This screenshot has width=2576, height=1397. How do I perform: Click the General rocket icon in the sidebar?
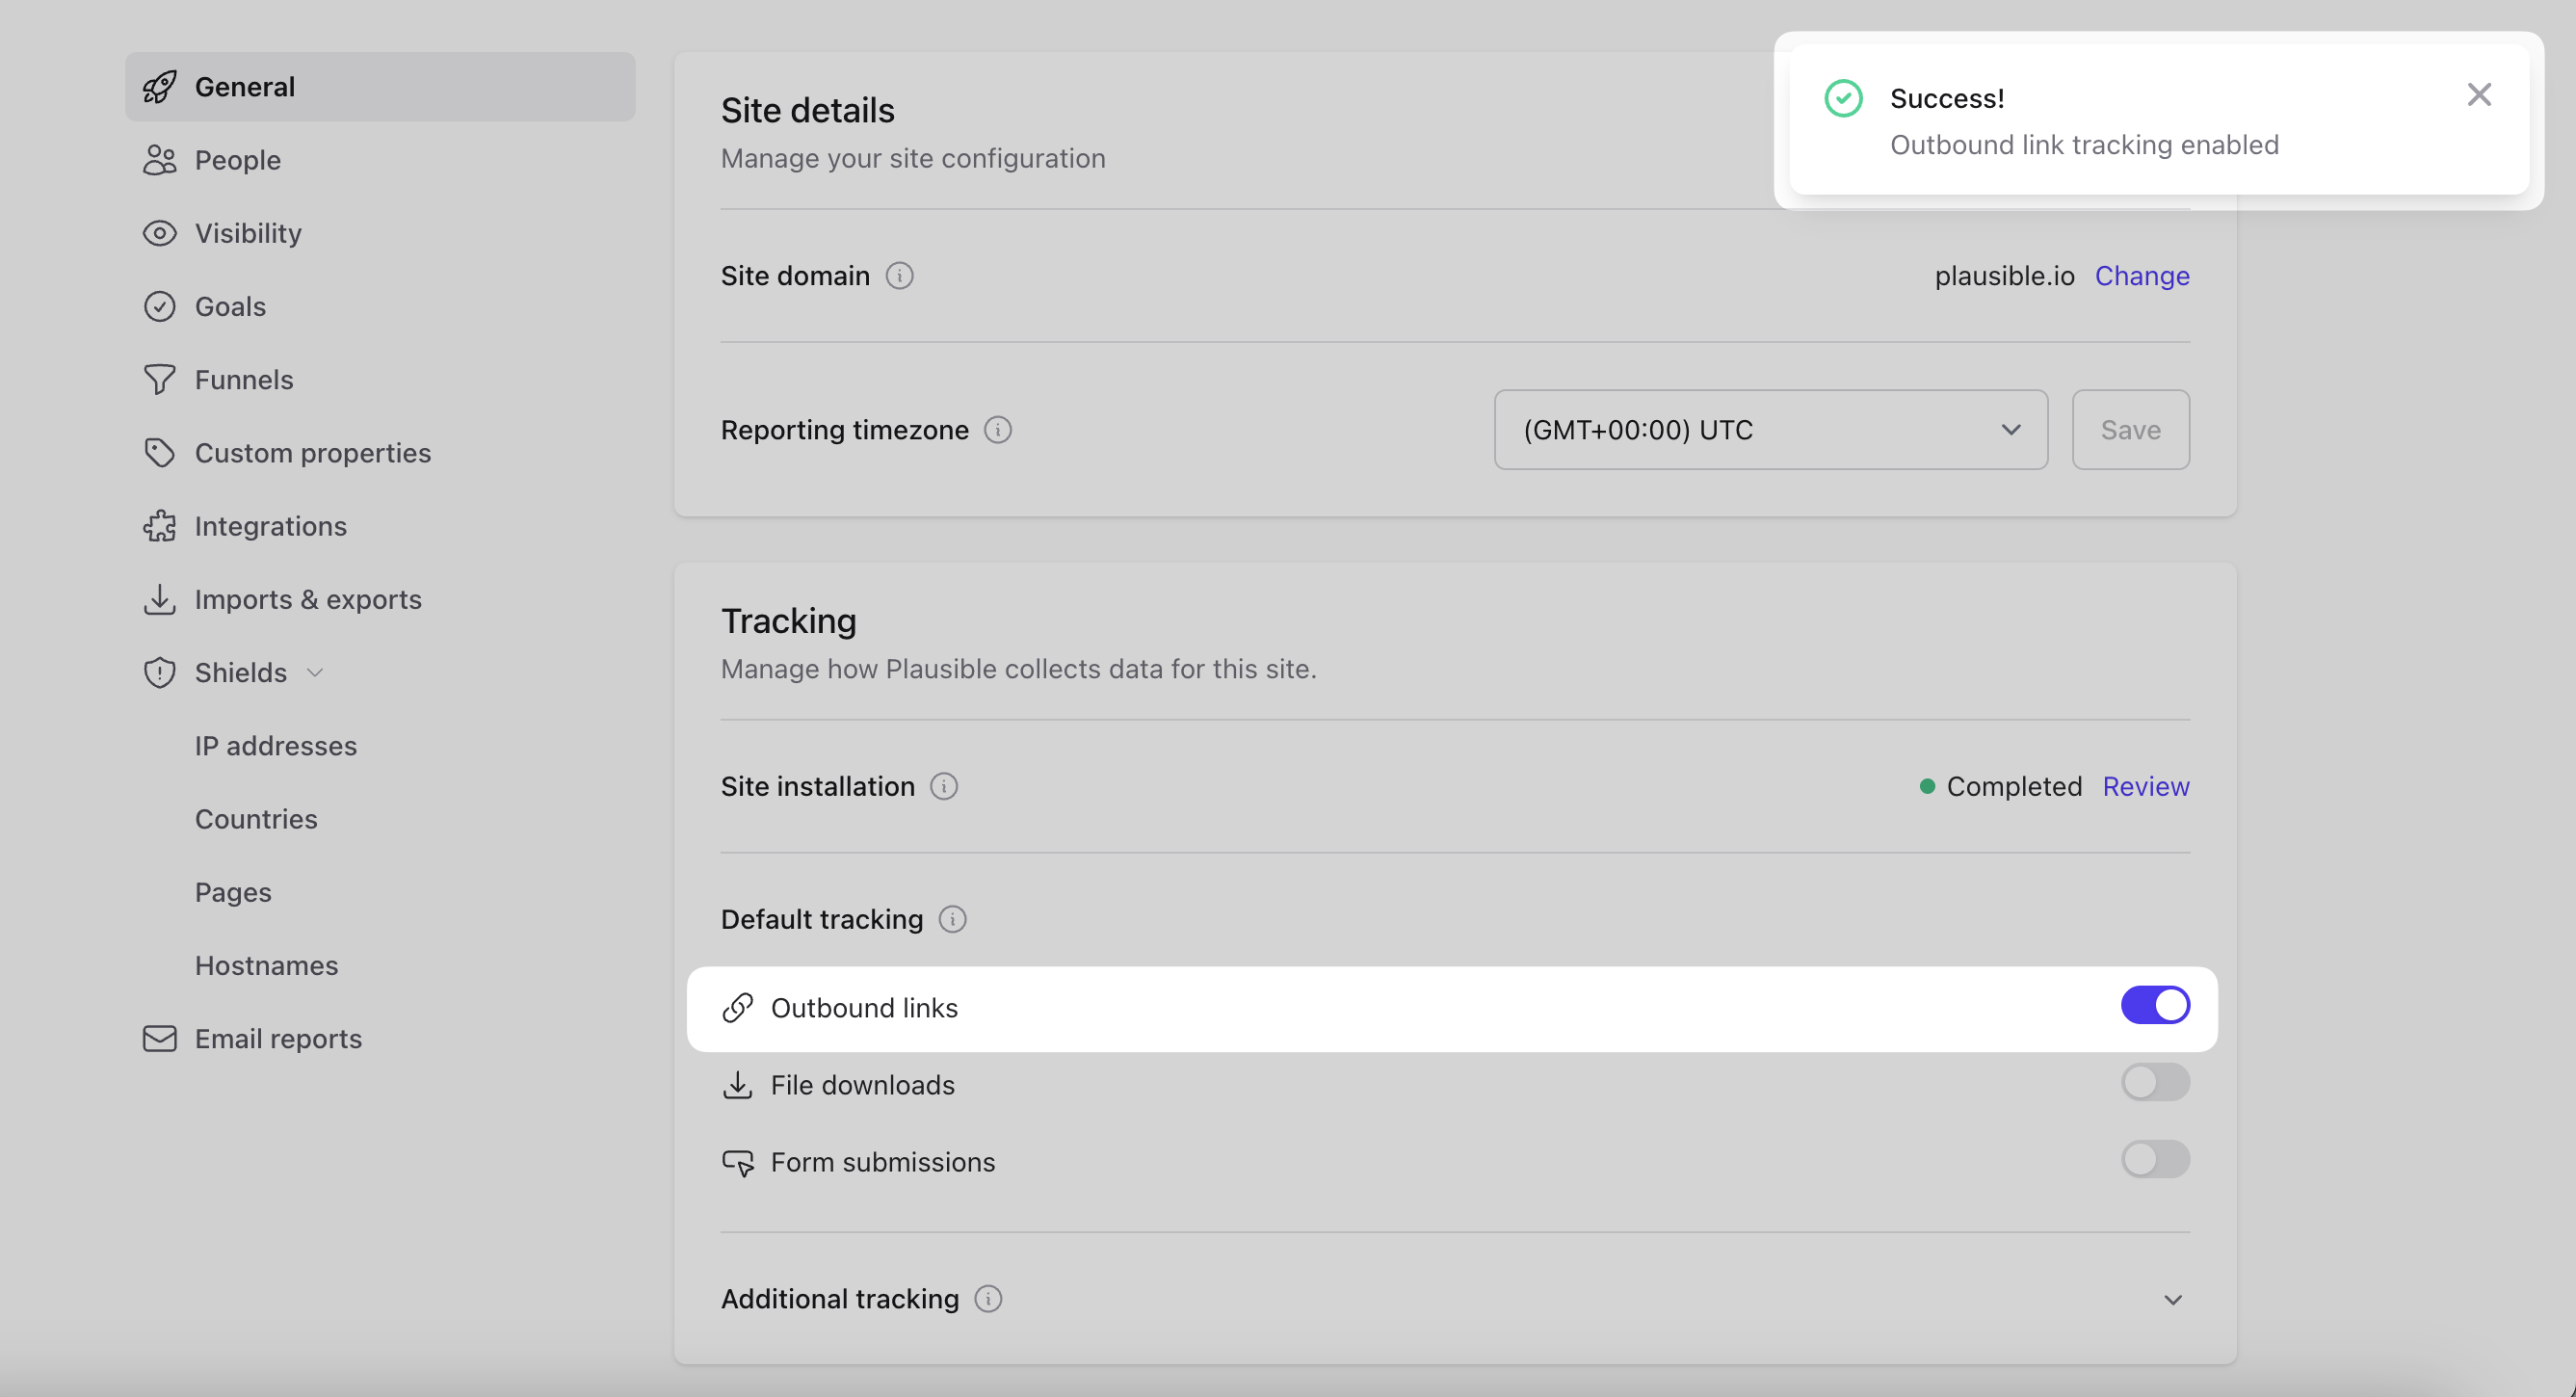[x=160, y=87]
